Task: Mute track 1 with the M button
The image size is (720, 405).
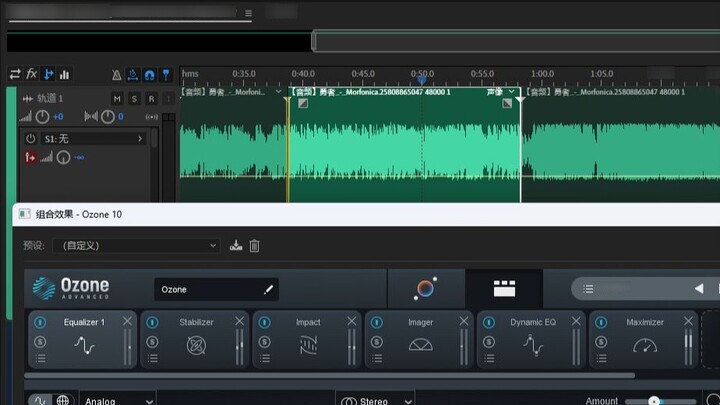Action: [117, 99]
